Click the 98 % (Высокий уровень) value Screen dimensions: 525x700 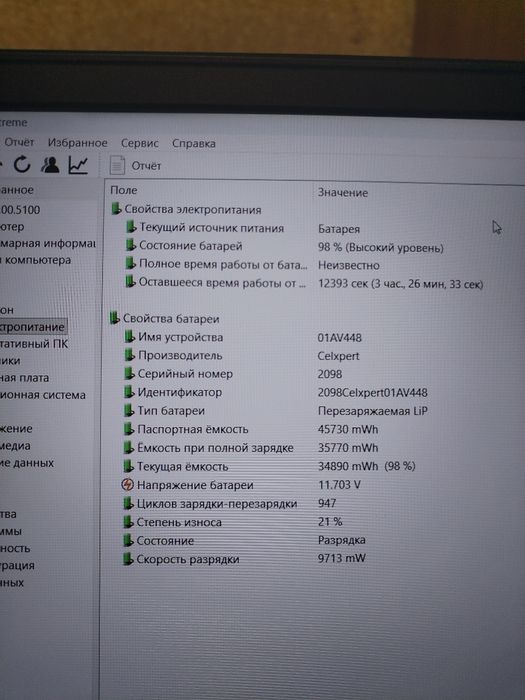[x=381, y=248]
